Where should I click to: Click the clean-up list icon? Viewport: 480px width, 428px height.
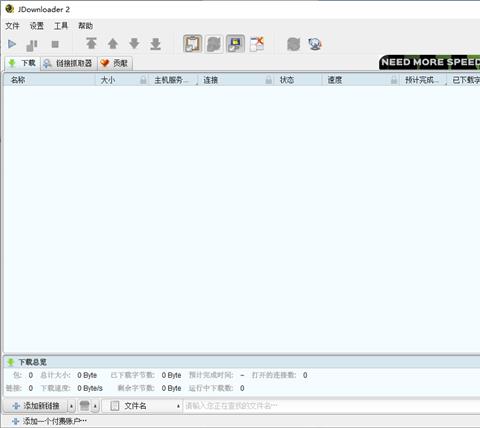point(85,406)
